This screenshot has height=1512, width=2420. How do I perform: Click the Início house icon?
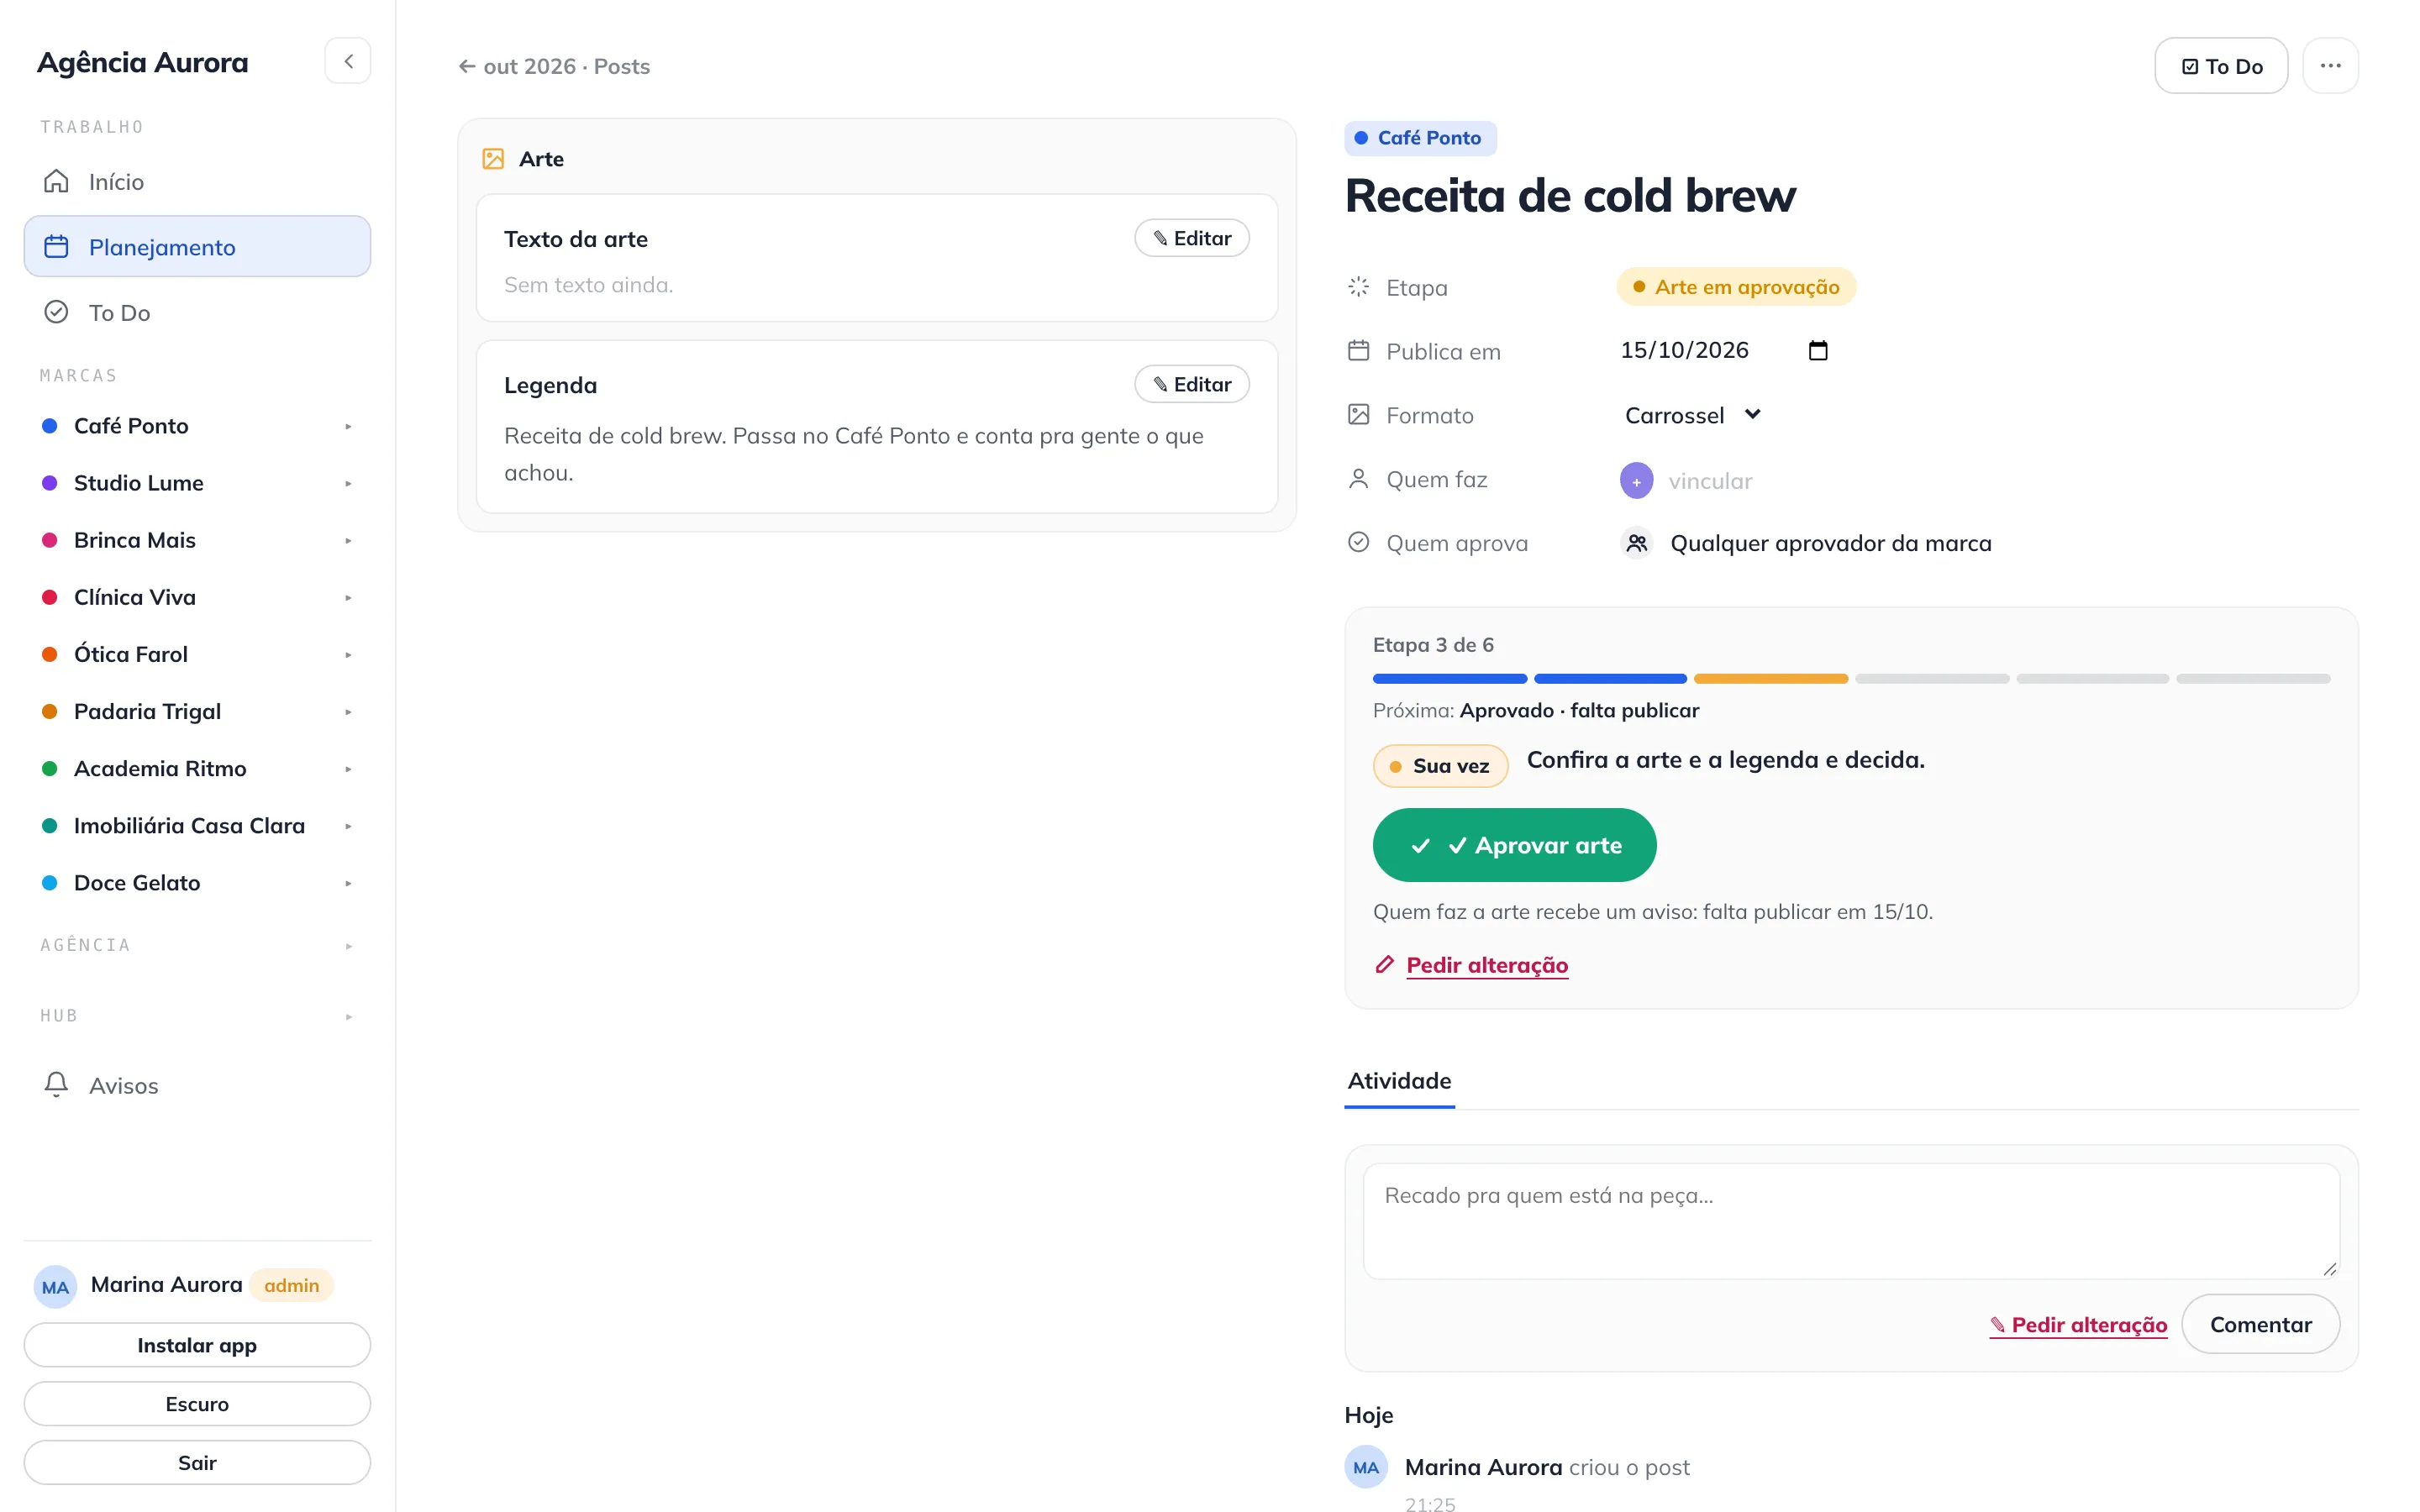tap(56, 181)
